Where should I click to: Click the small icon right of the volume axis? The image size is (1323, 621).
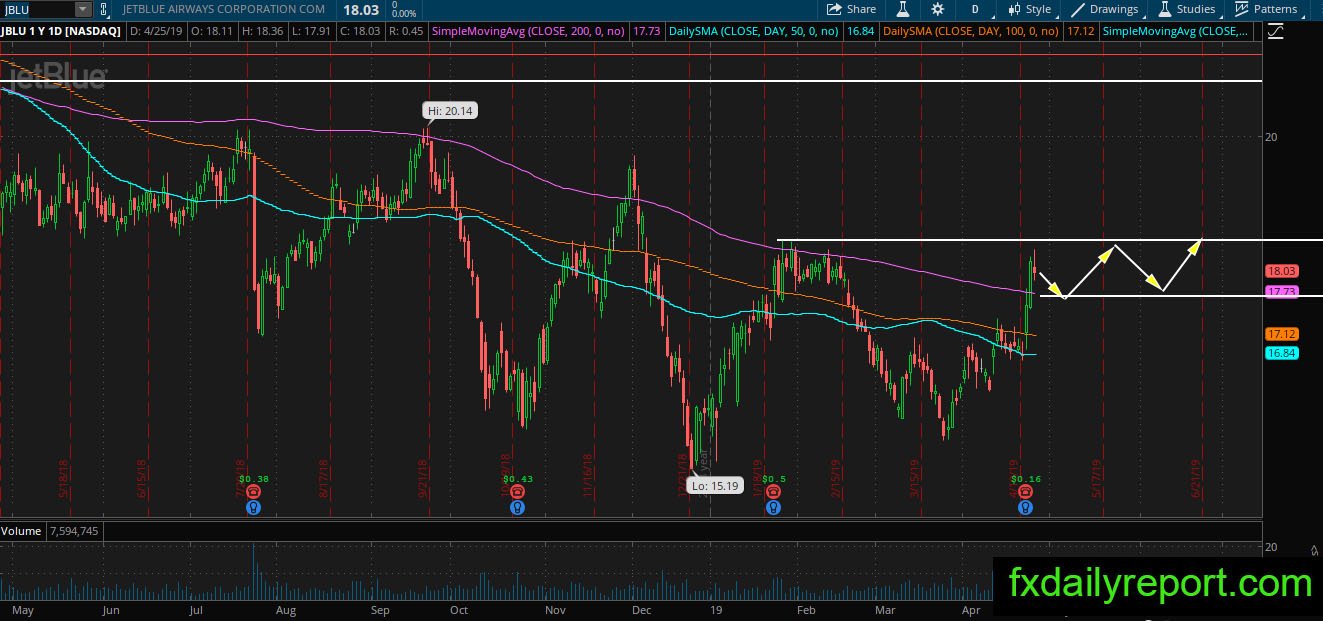[1312, 549]
